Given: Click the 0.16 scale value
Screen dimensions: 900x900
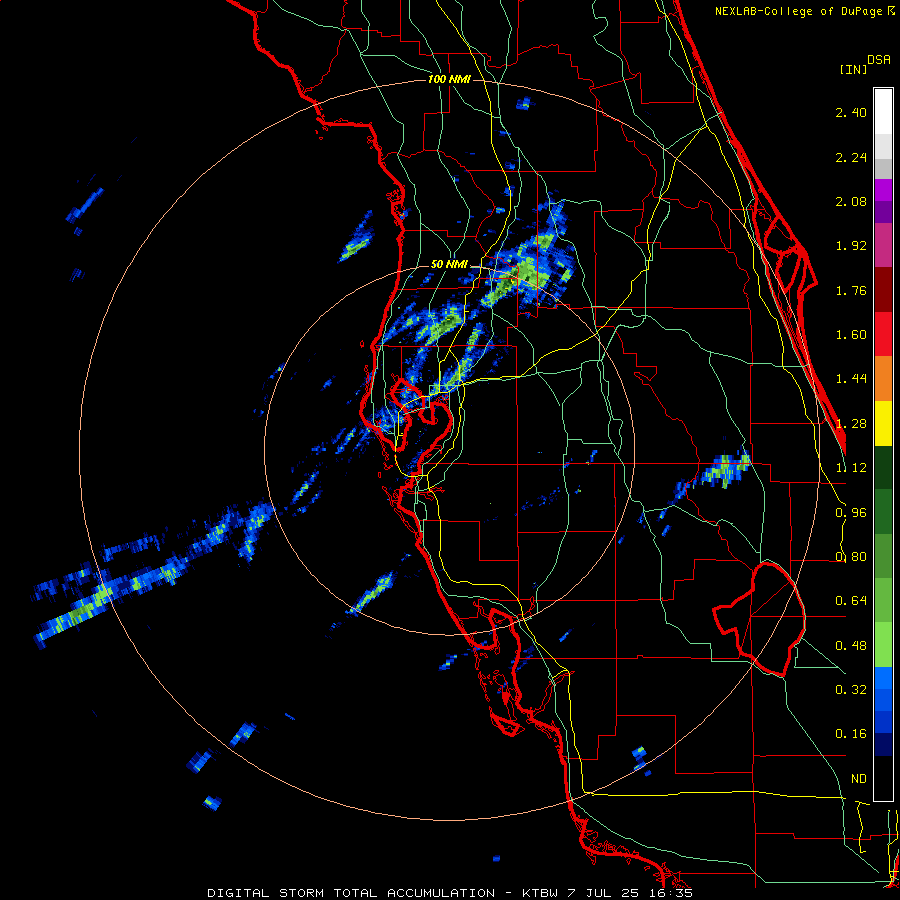Looking at the screenshot, I should click(x=851, y=734).
